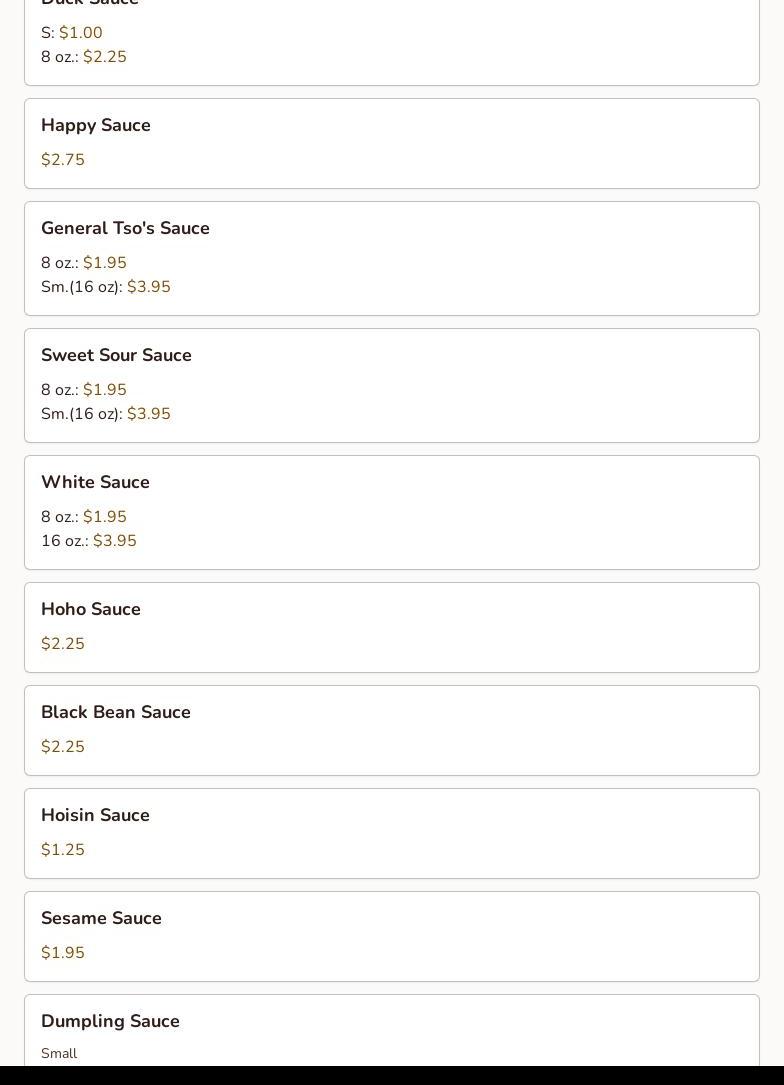Pick General Tso's Sauce Sm.(16 oz) size
784x1085 pixels.
tap(106, 287)
